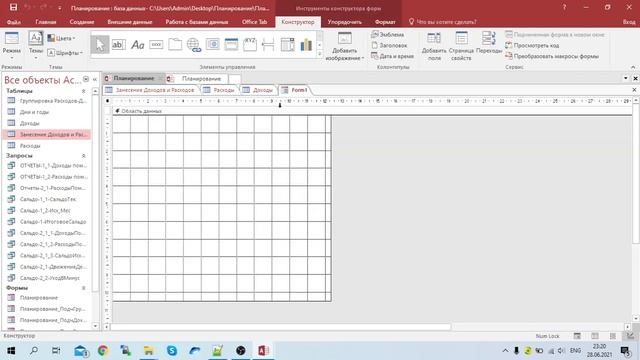Select the Option Group (XYZ) control

(x=250, y=44)
